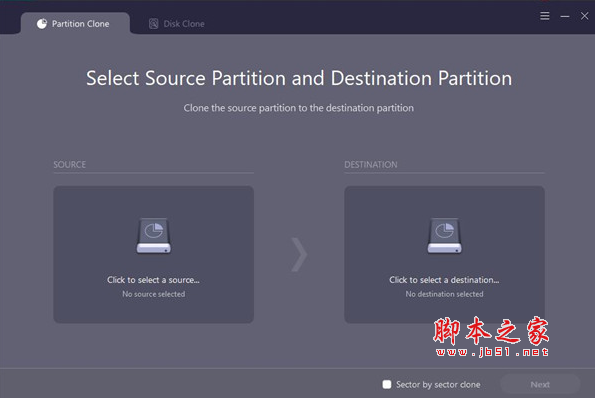Click the destination drive icon
The width and height of the screenshot is (595, 398).
pyautogui.click(x=444, y=236)
